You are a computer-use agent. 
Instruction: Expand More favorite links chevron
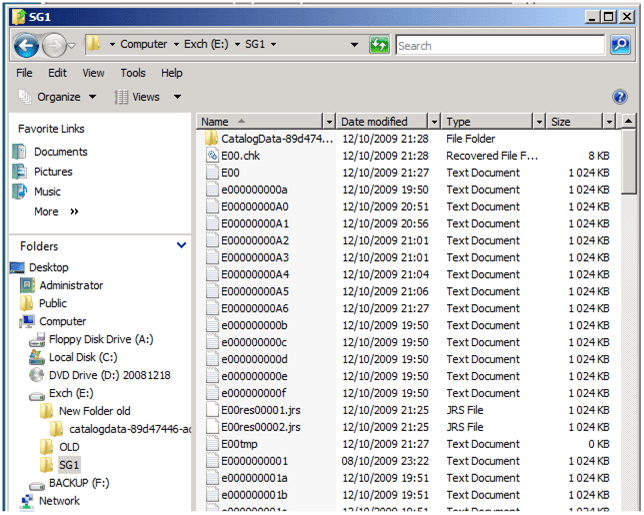(x=74, y=212)
